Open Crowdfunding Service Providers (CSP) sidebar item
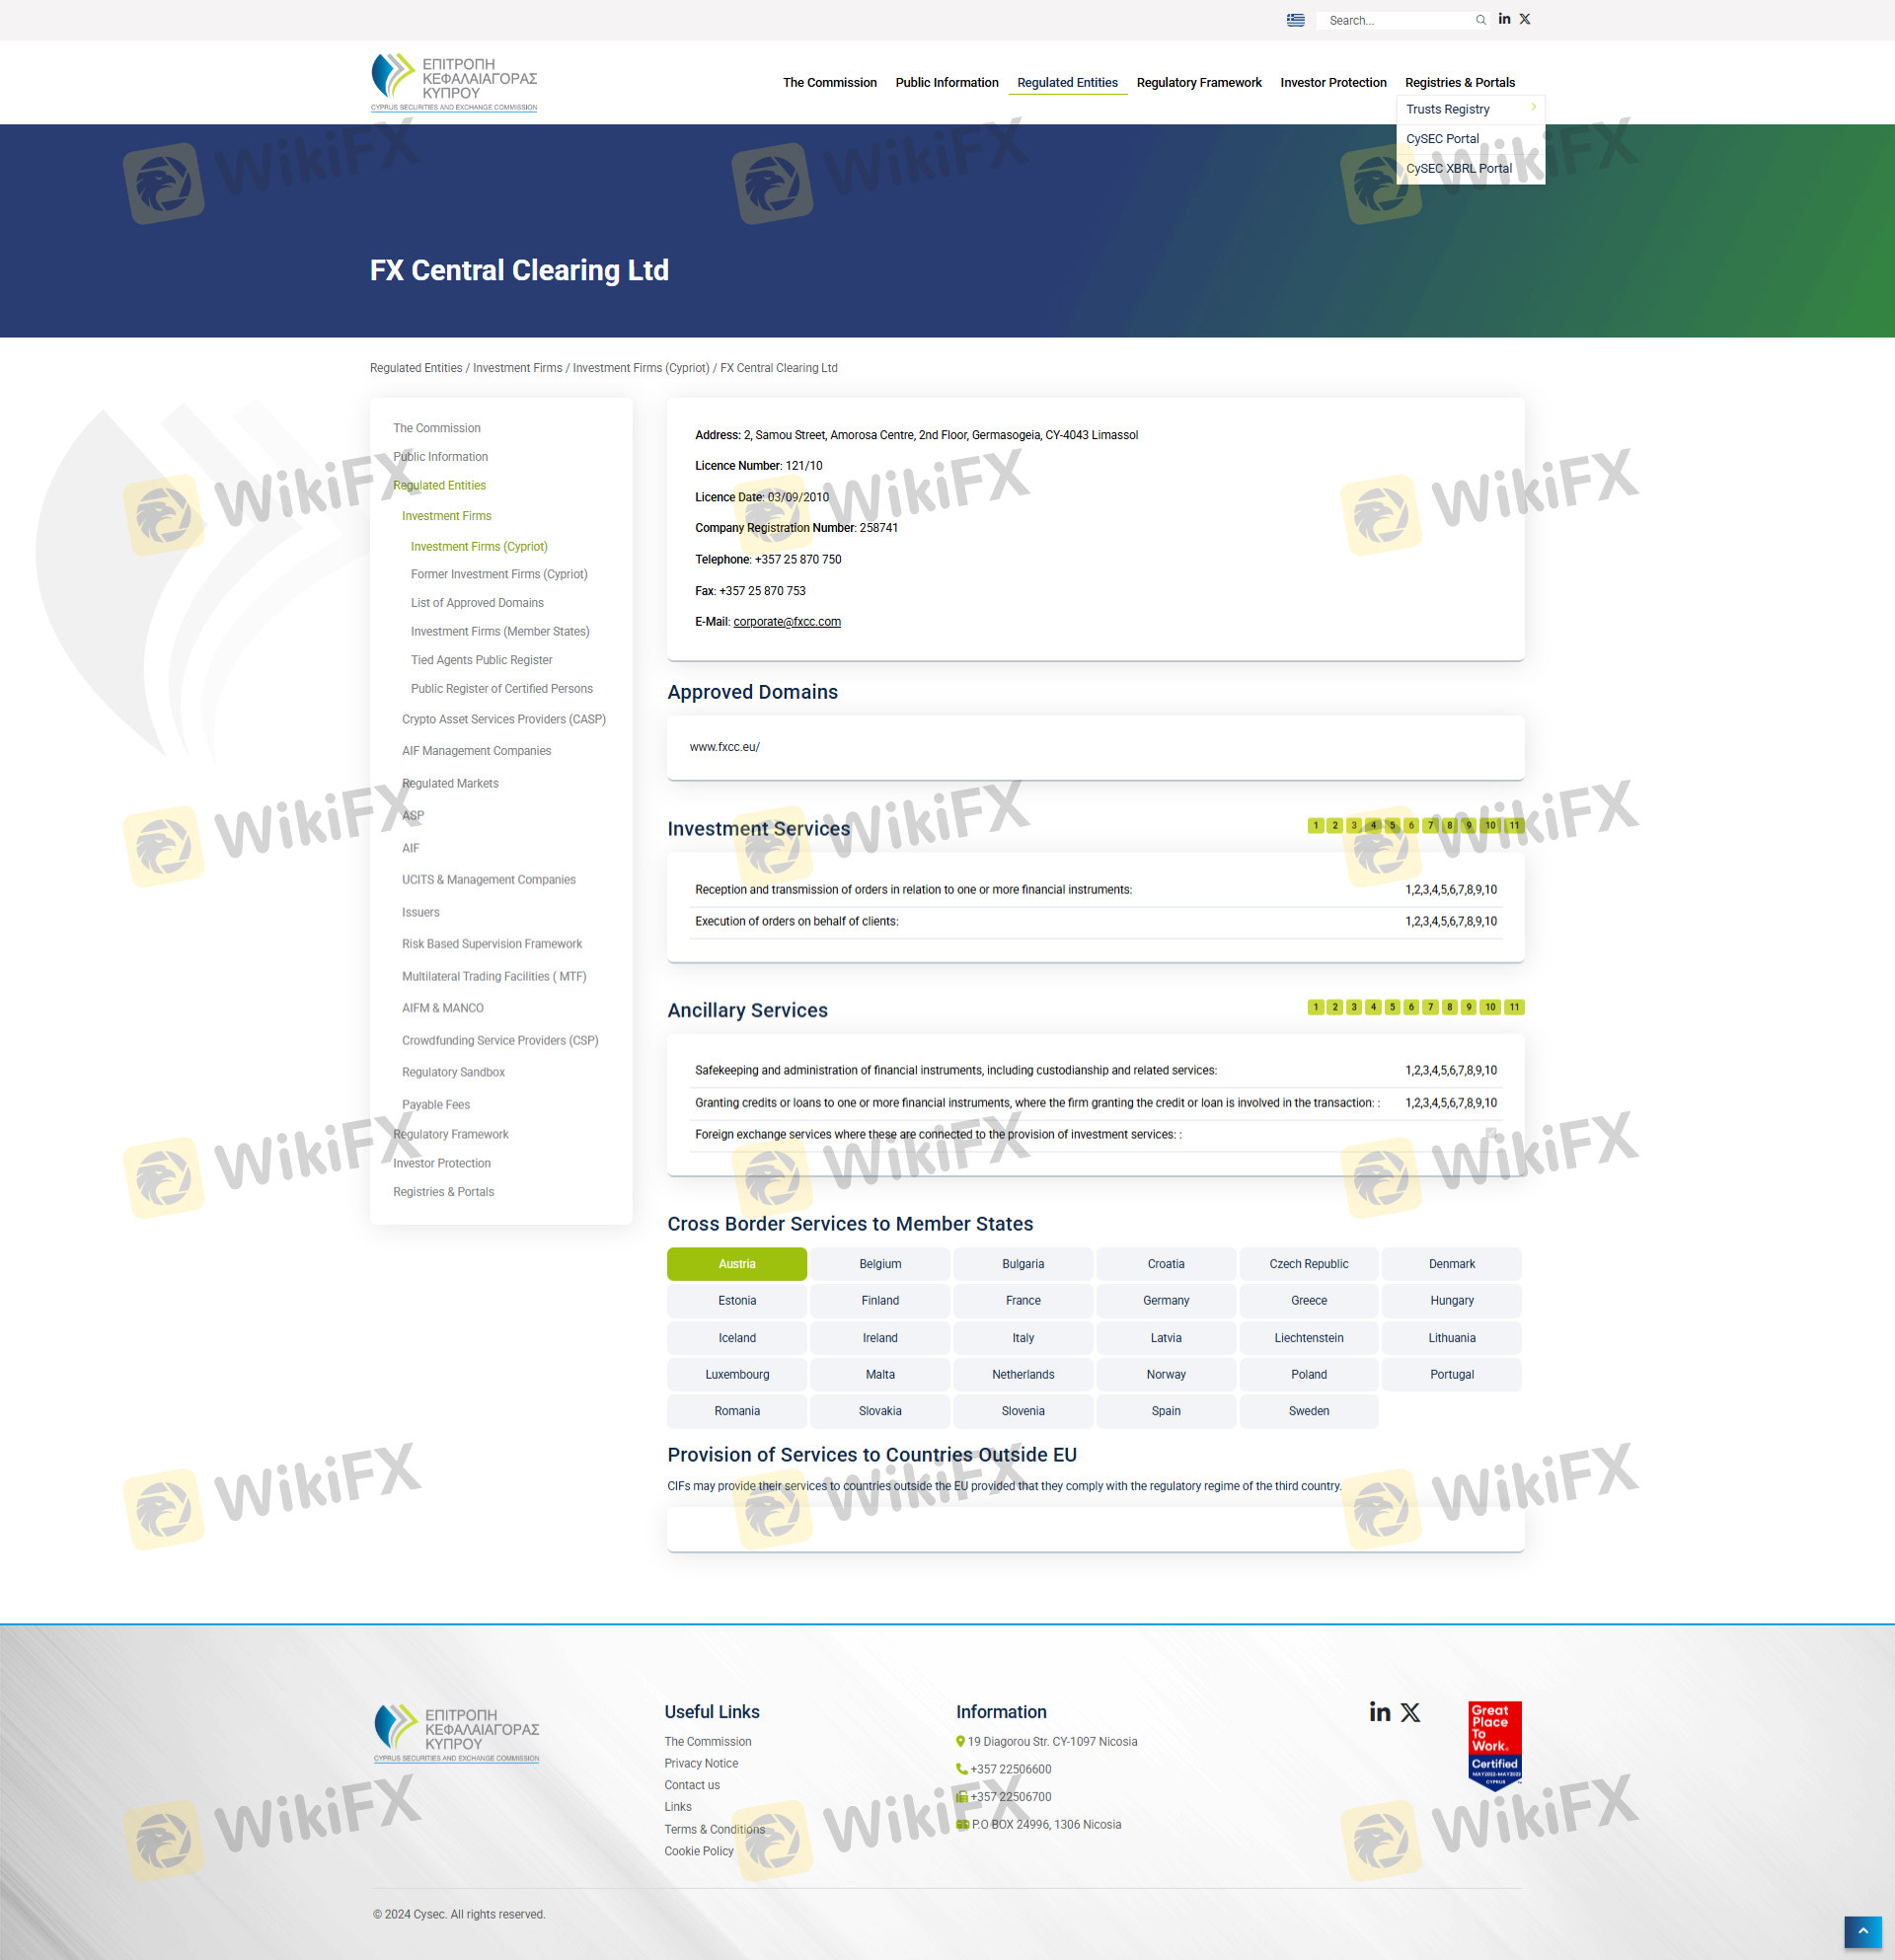This screenshot has width=1895, height=1960. pos(500,1041)
